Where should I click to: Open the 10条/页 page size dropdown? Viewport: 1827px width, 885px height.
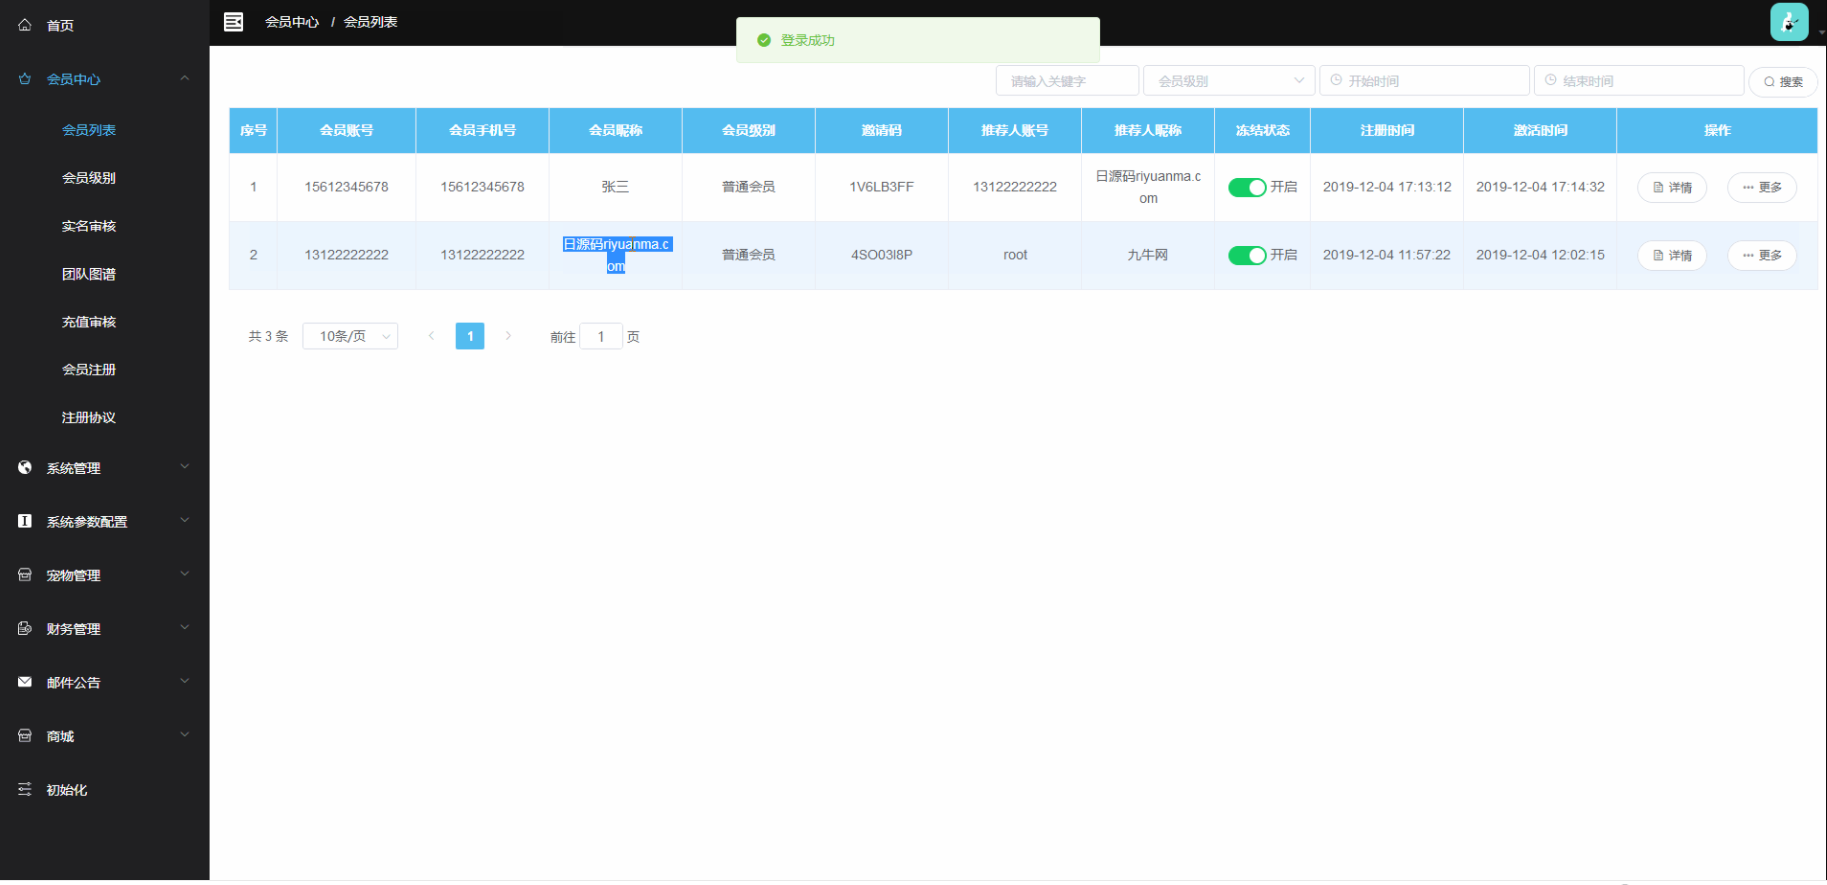[x=350, y=336]
